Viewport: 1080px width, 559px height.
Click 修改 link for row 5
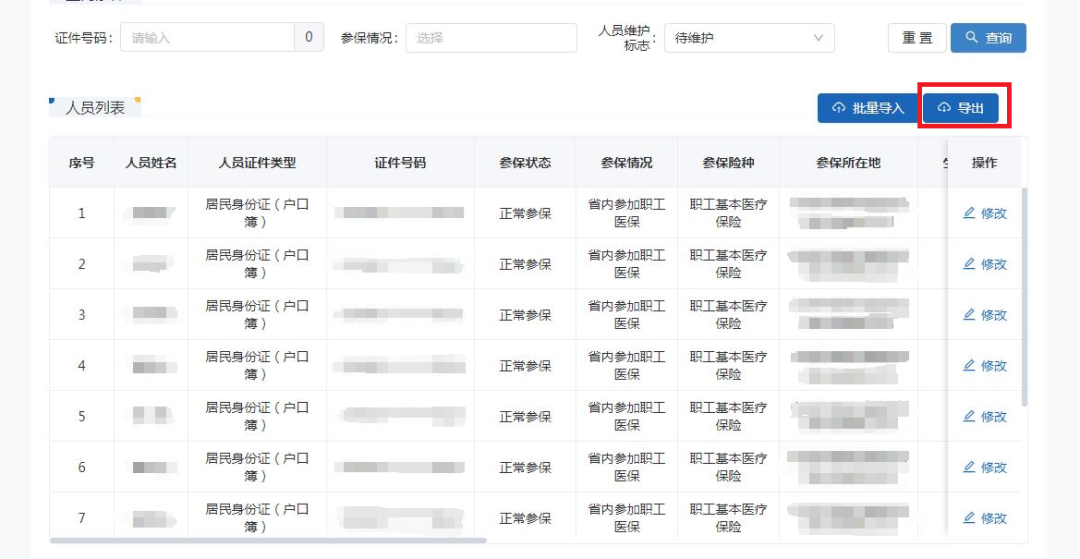[x=985, y=416]
